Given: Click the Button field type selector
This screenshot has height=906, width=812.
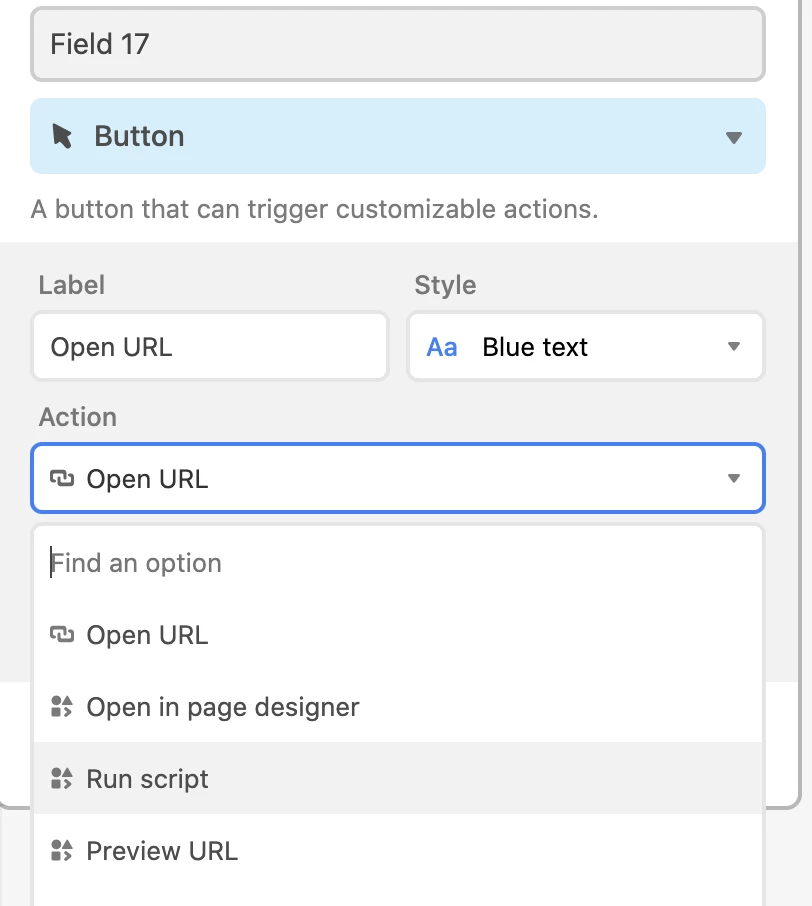Looking at the screenshot, I should 398,136.
